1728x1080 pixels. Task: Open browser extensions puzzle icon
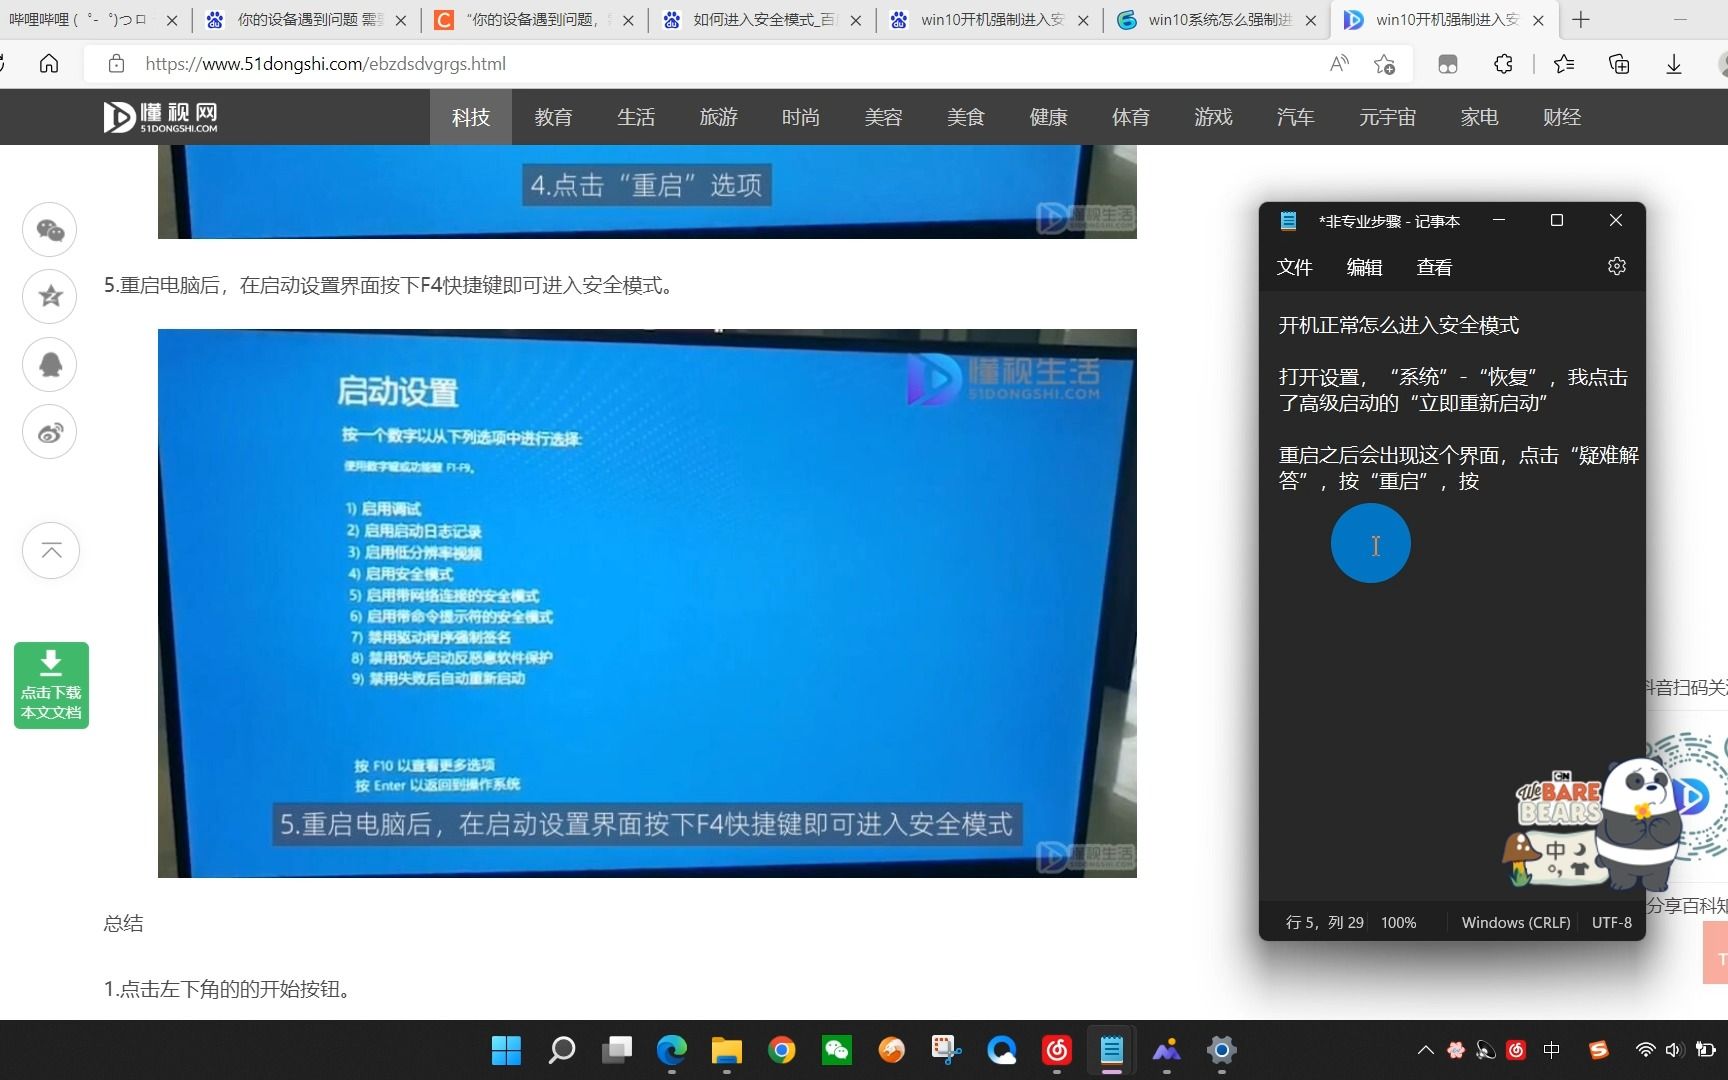click(1503, 64)
